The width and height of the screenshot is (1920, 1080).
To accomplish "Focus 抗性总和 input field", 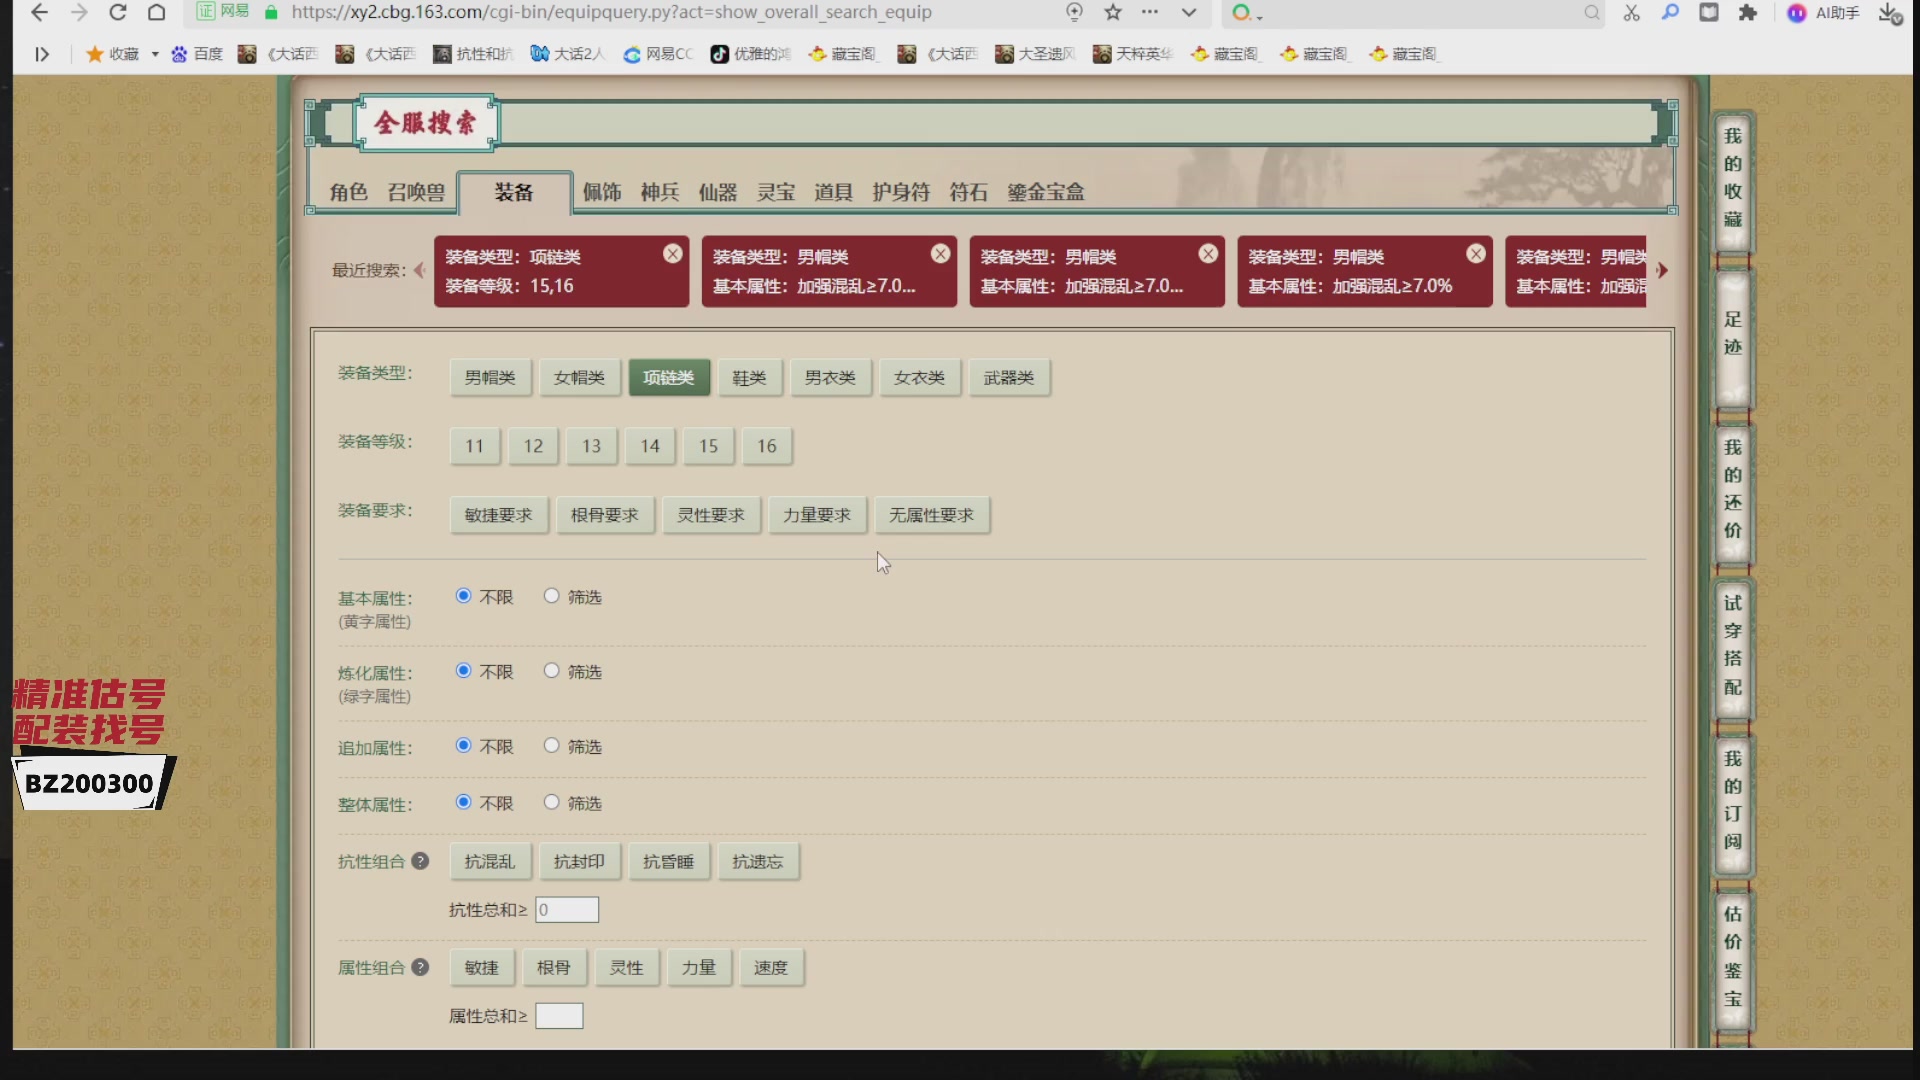I will (x=567, y=910).
